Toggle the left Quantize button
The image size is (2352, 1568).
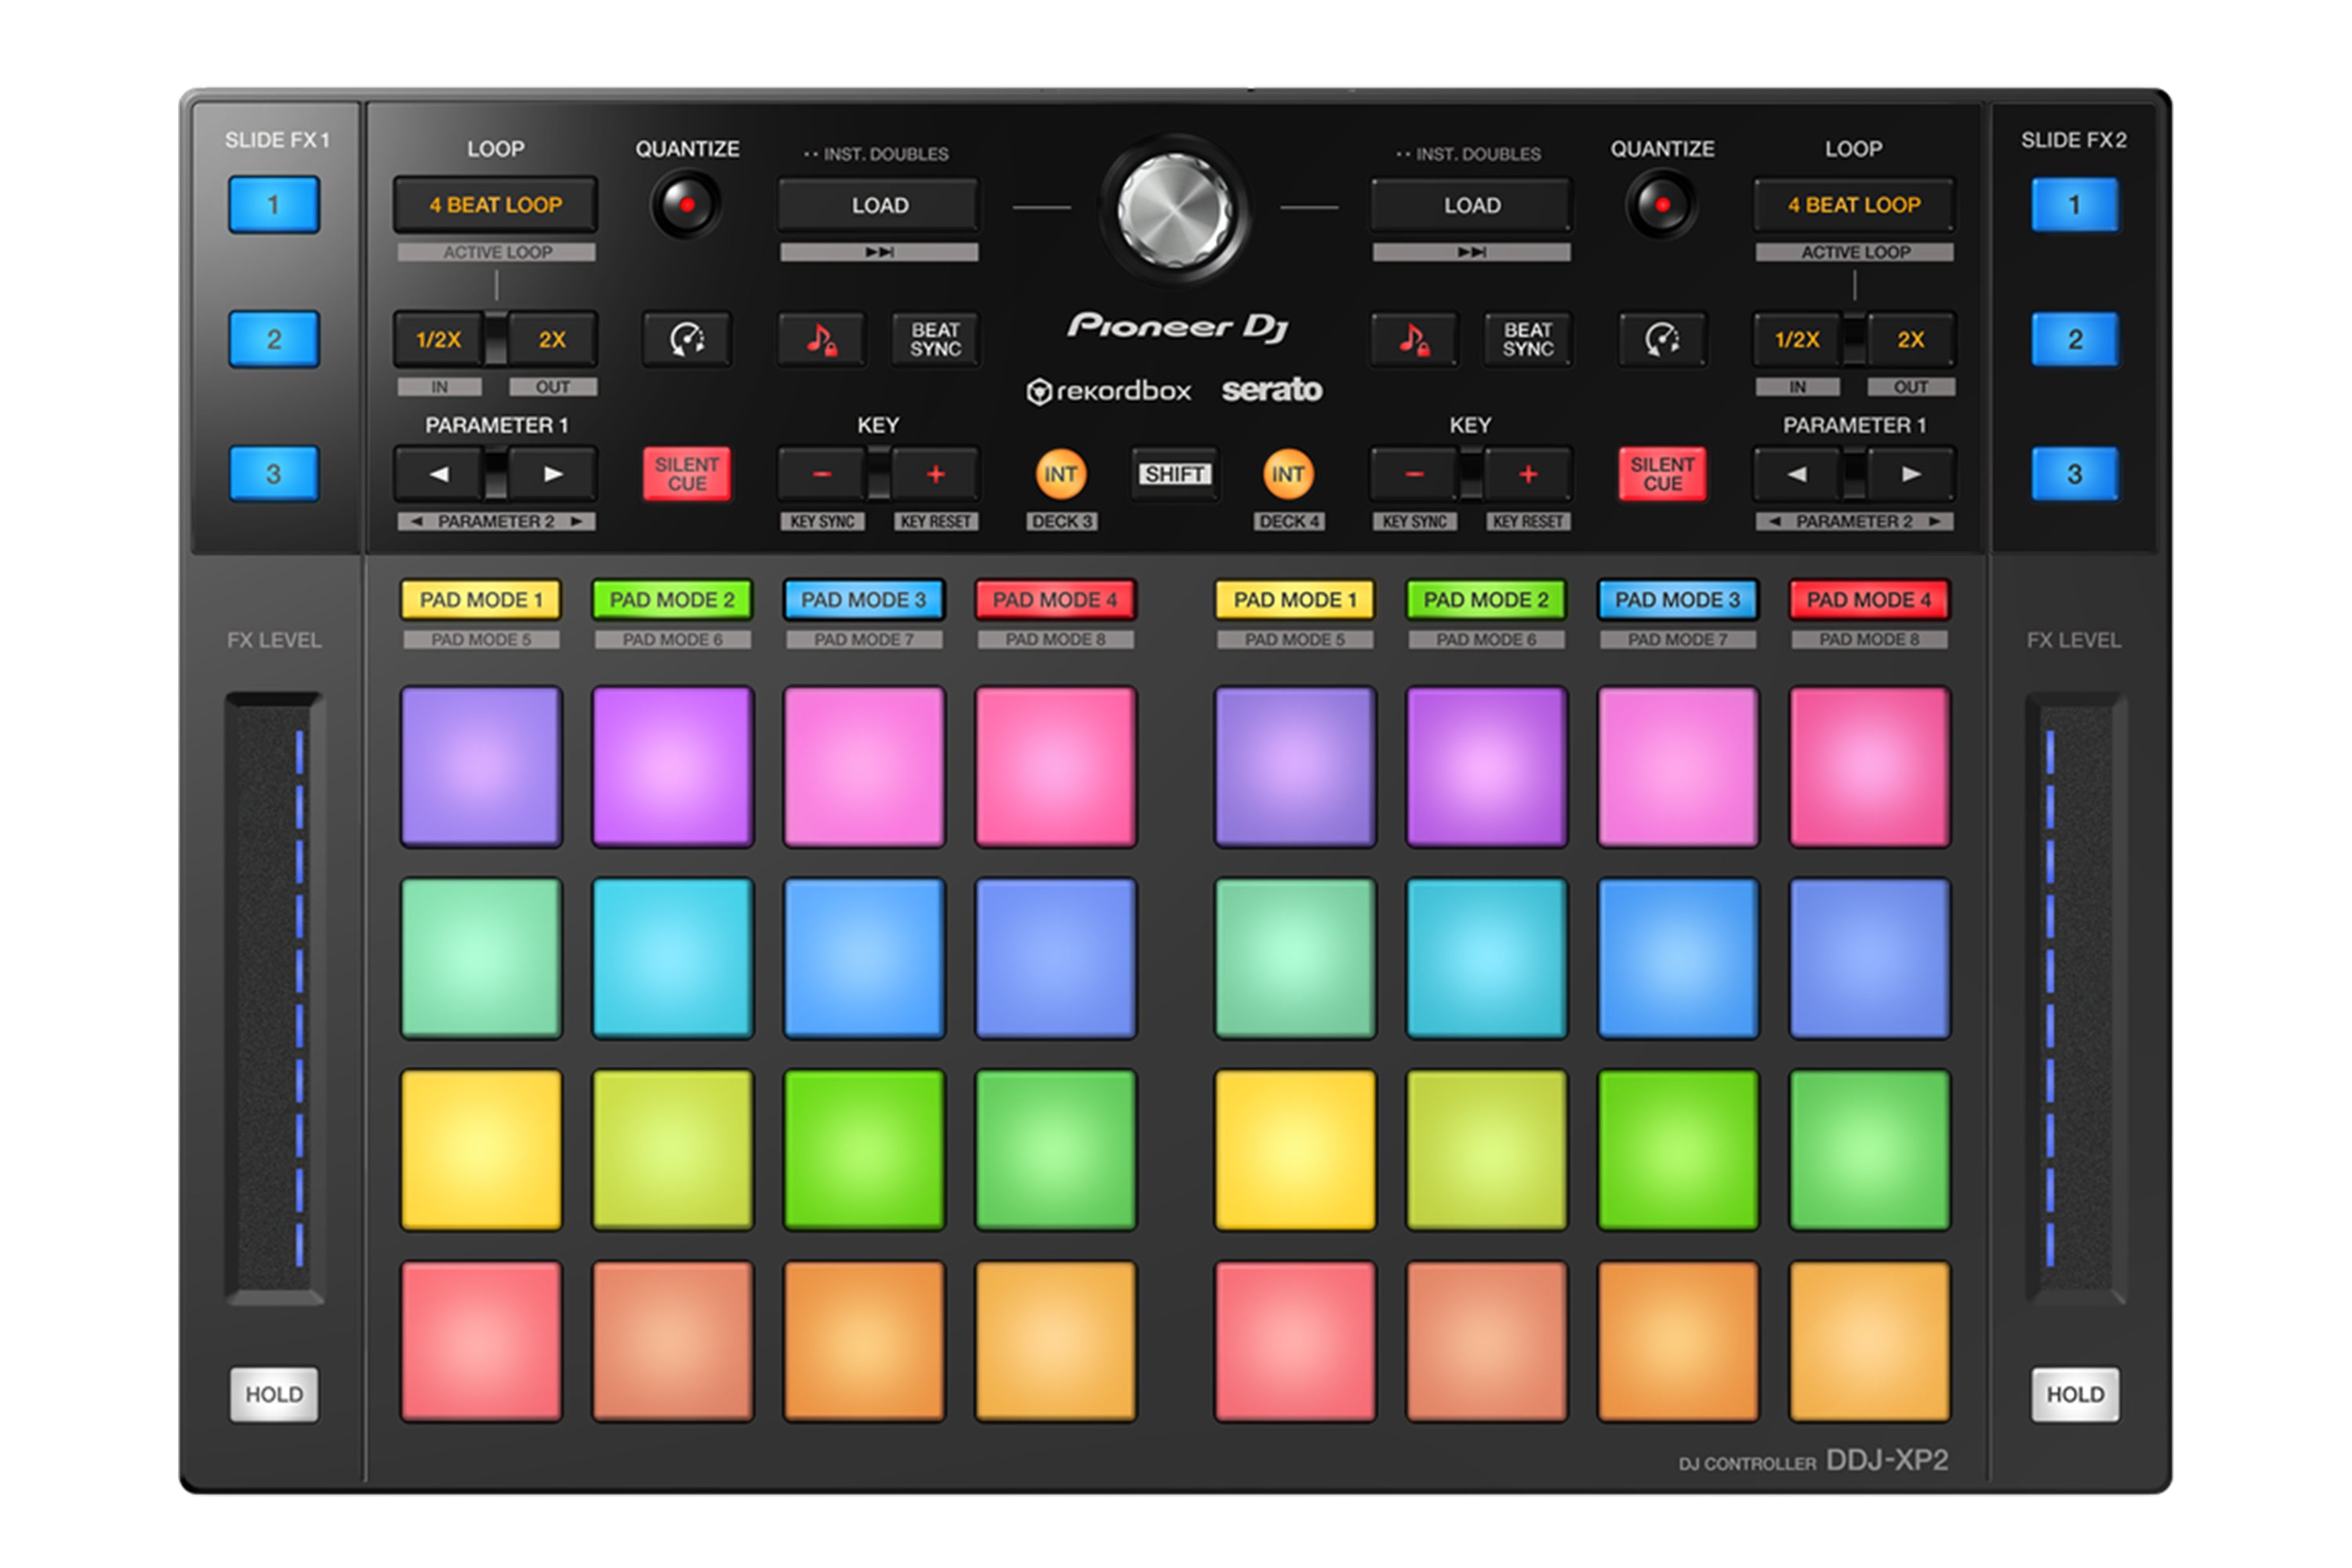pyautogui.click(x=686, y=205)
